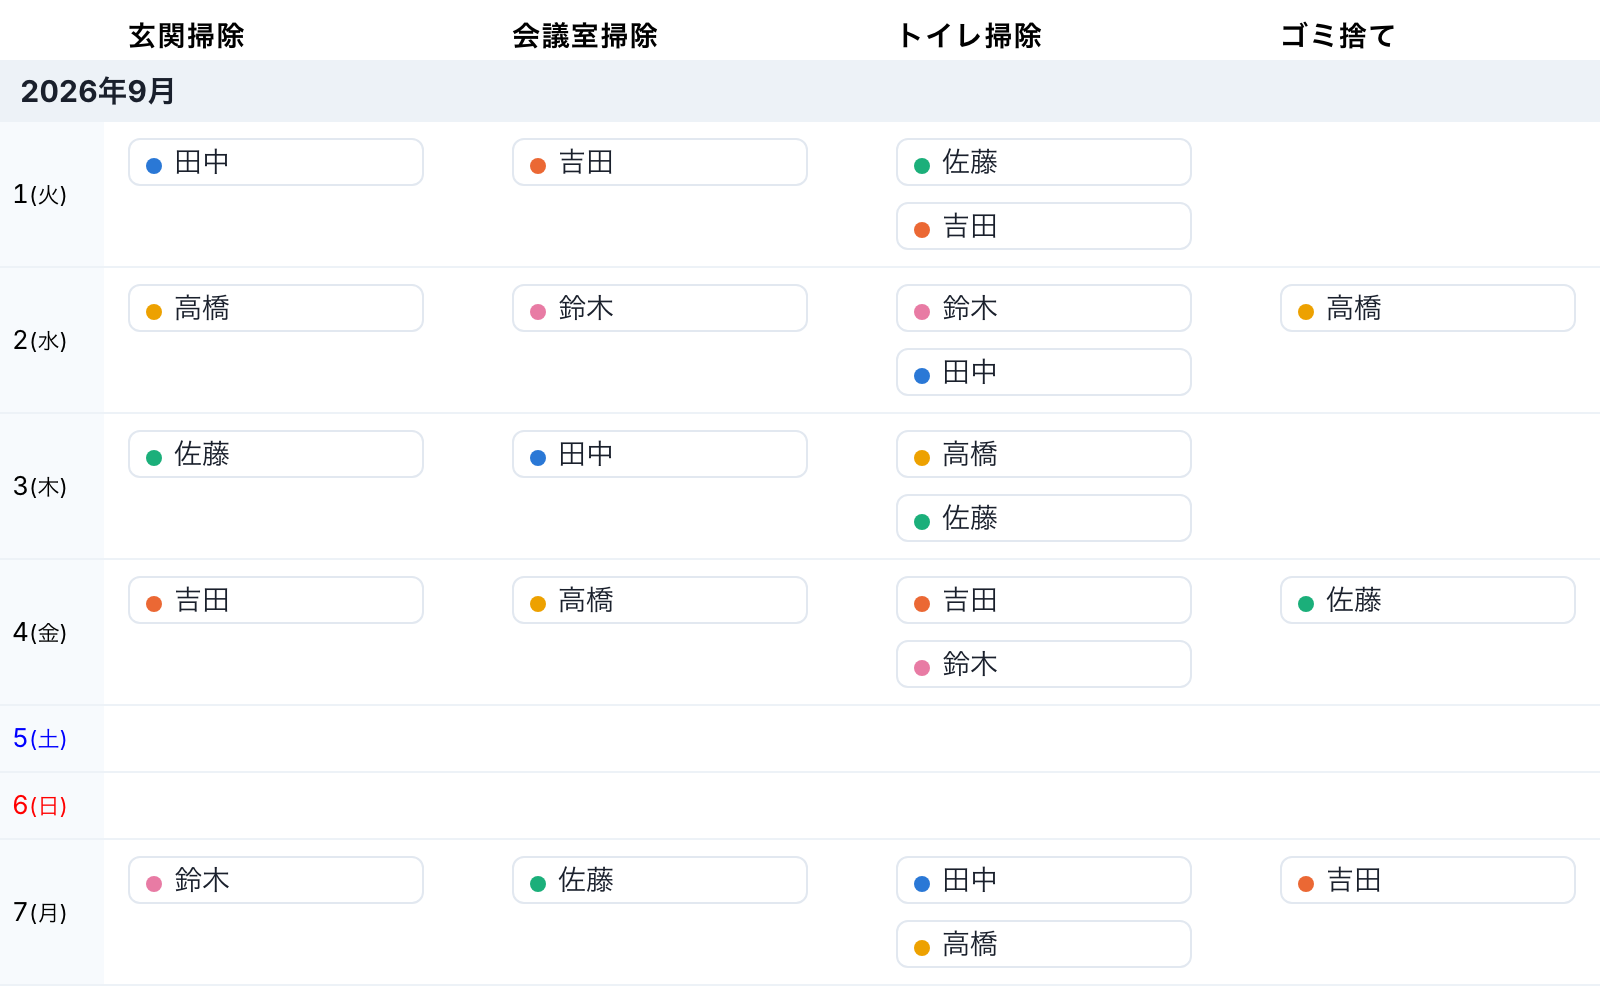Select the 1(火) date label
1600x986 pixels.
40,194
